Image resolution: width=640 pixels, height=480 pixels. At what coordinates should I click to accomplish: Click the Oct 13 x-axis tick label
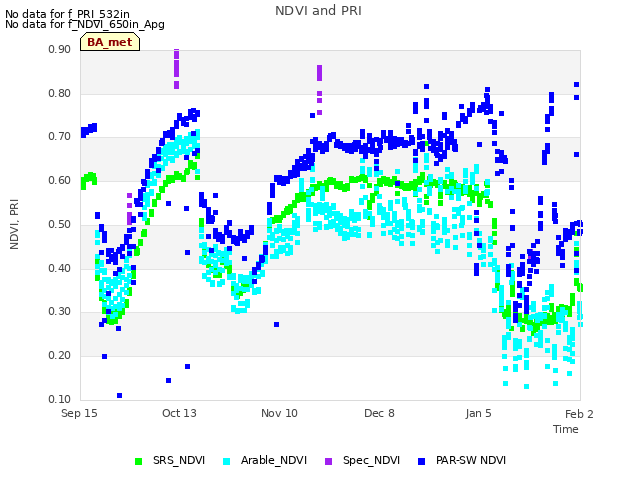179,413
